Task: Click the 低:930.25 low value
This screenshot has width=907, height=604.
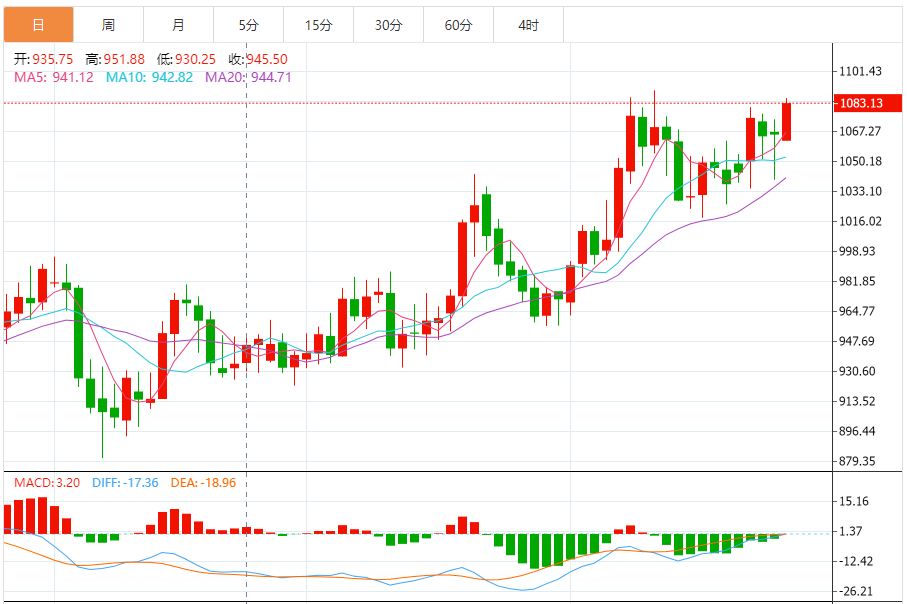Action: [186, 59]
